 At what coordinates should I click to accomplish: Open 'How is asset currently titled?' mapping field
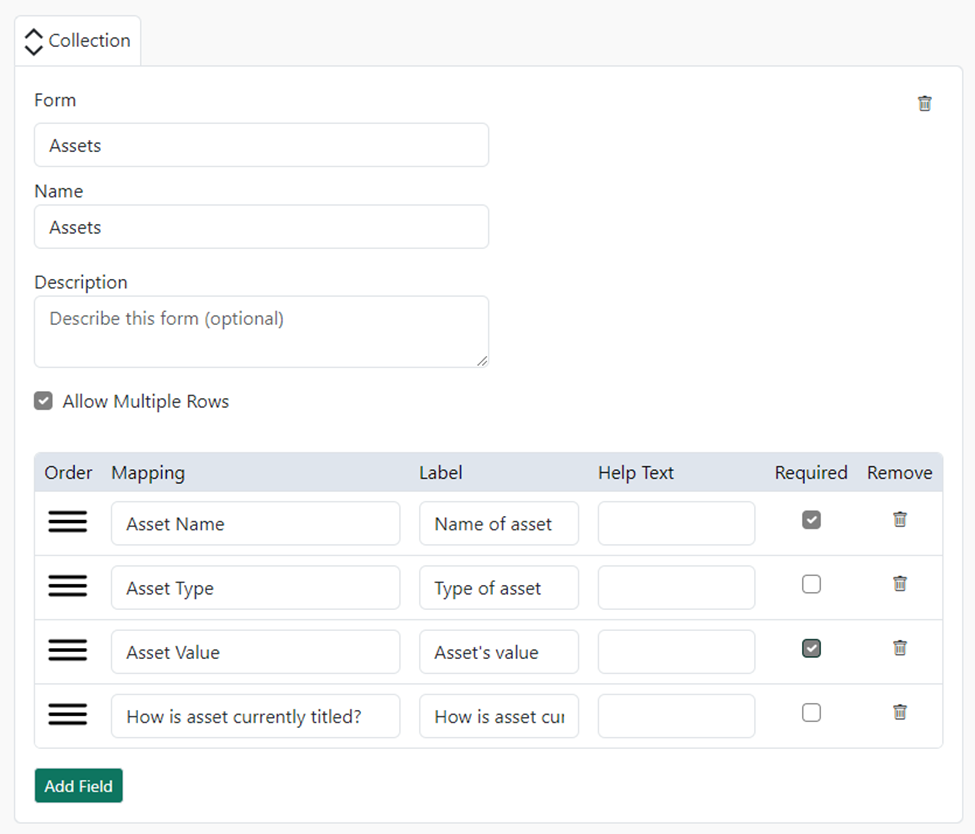pyautogui.click(x=256, y=716)
